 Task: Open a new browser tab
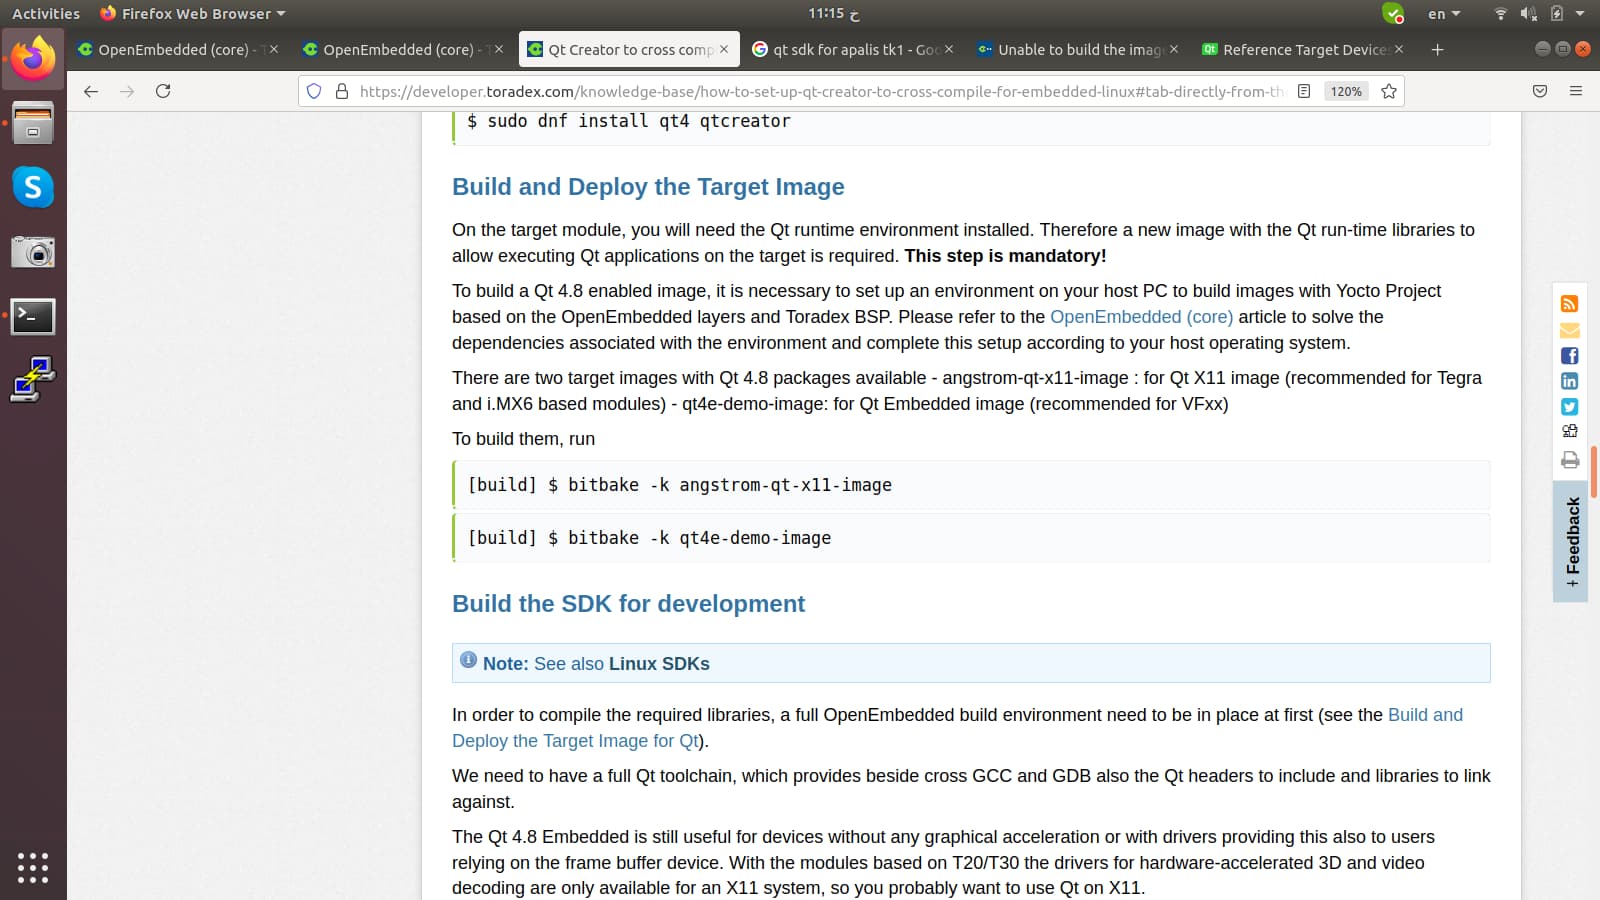coord(1437,49)
